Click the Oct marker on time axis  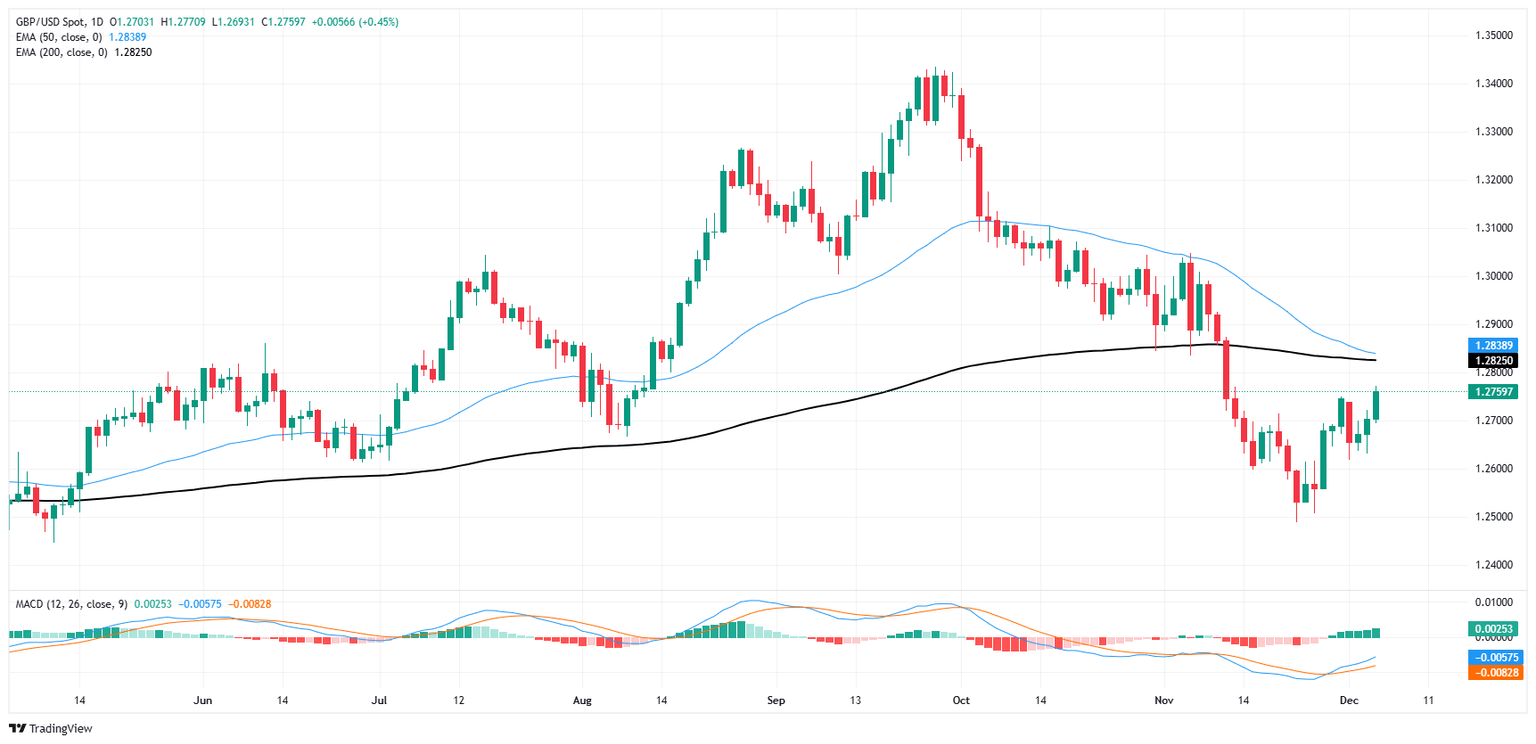pyautogui.click(x=962, y=700)
